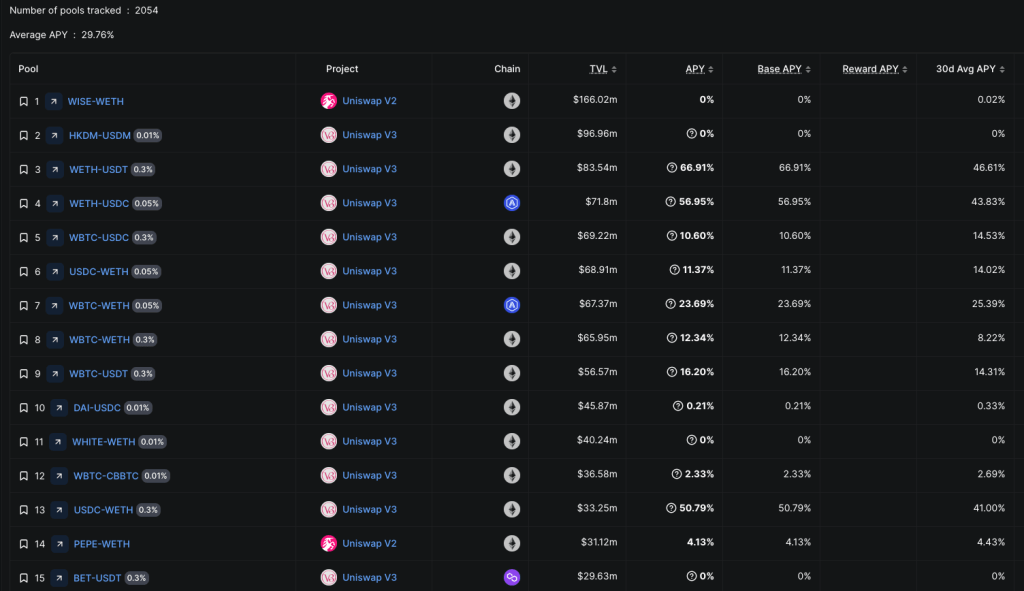The height and width of the screenshot is (591, 1024).
Task: Click the Chain column header
Action: (x=507, y=68)
